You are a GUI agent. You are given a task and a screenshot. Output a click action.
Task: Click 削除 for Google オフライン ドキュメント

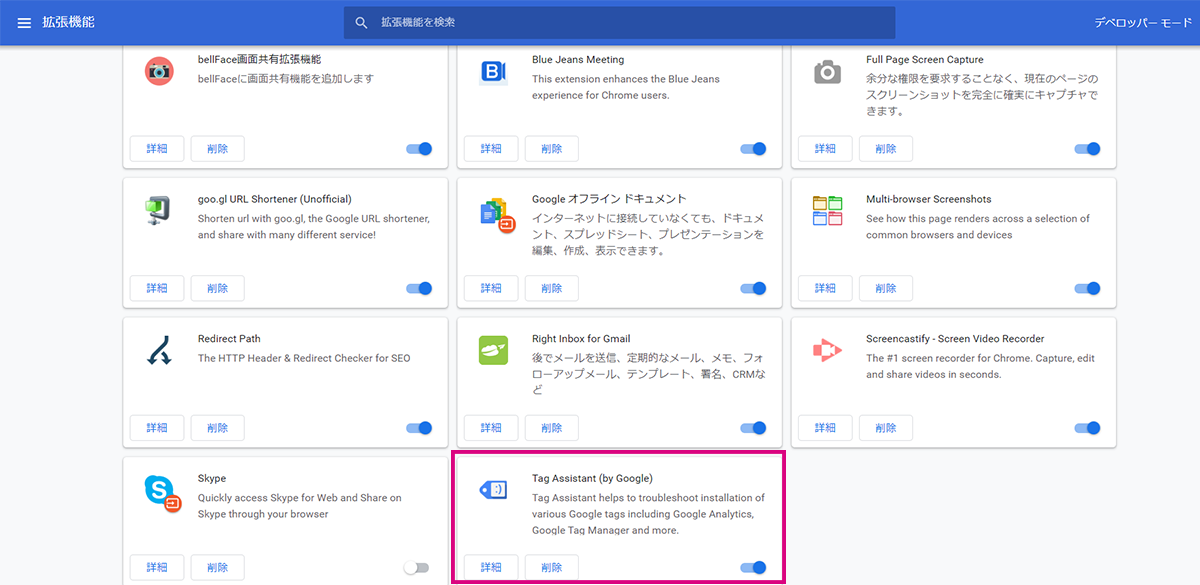552,288
